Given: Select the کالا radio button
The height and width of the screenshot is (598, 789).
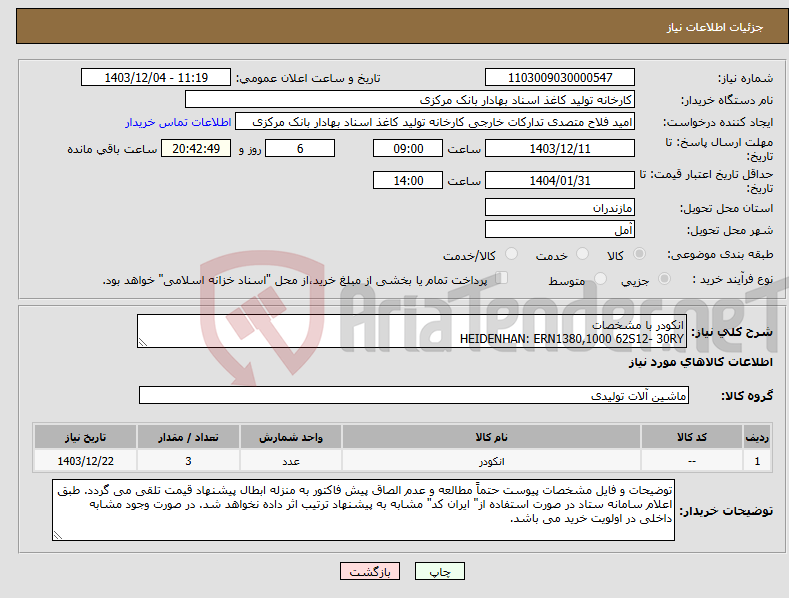Looking at the screenshot, I should tap(639, 254).
